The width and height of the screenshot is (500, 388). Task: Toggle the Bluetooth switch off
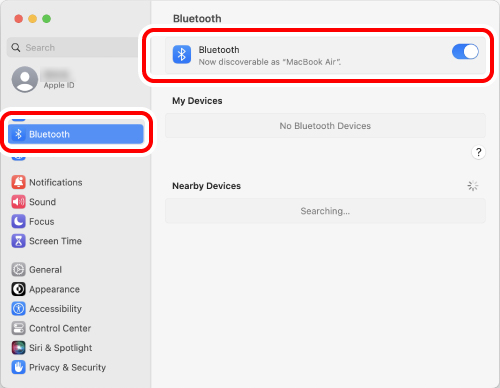[x=465, y=52]
